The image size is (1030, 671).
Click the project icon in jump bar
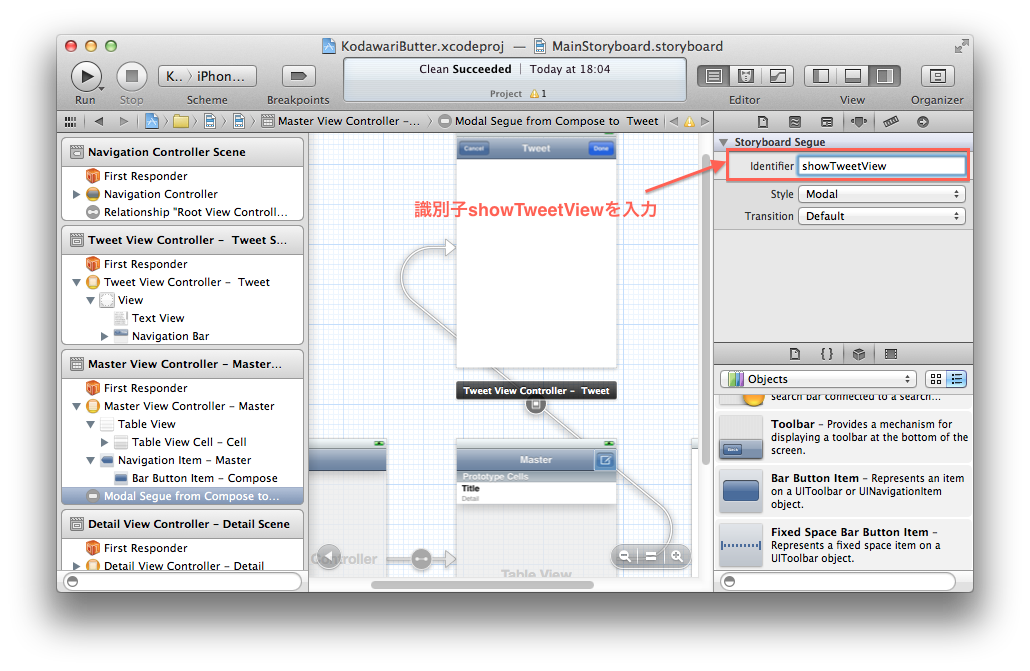[x=152, y=121]
